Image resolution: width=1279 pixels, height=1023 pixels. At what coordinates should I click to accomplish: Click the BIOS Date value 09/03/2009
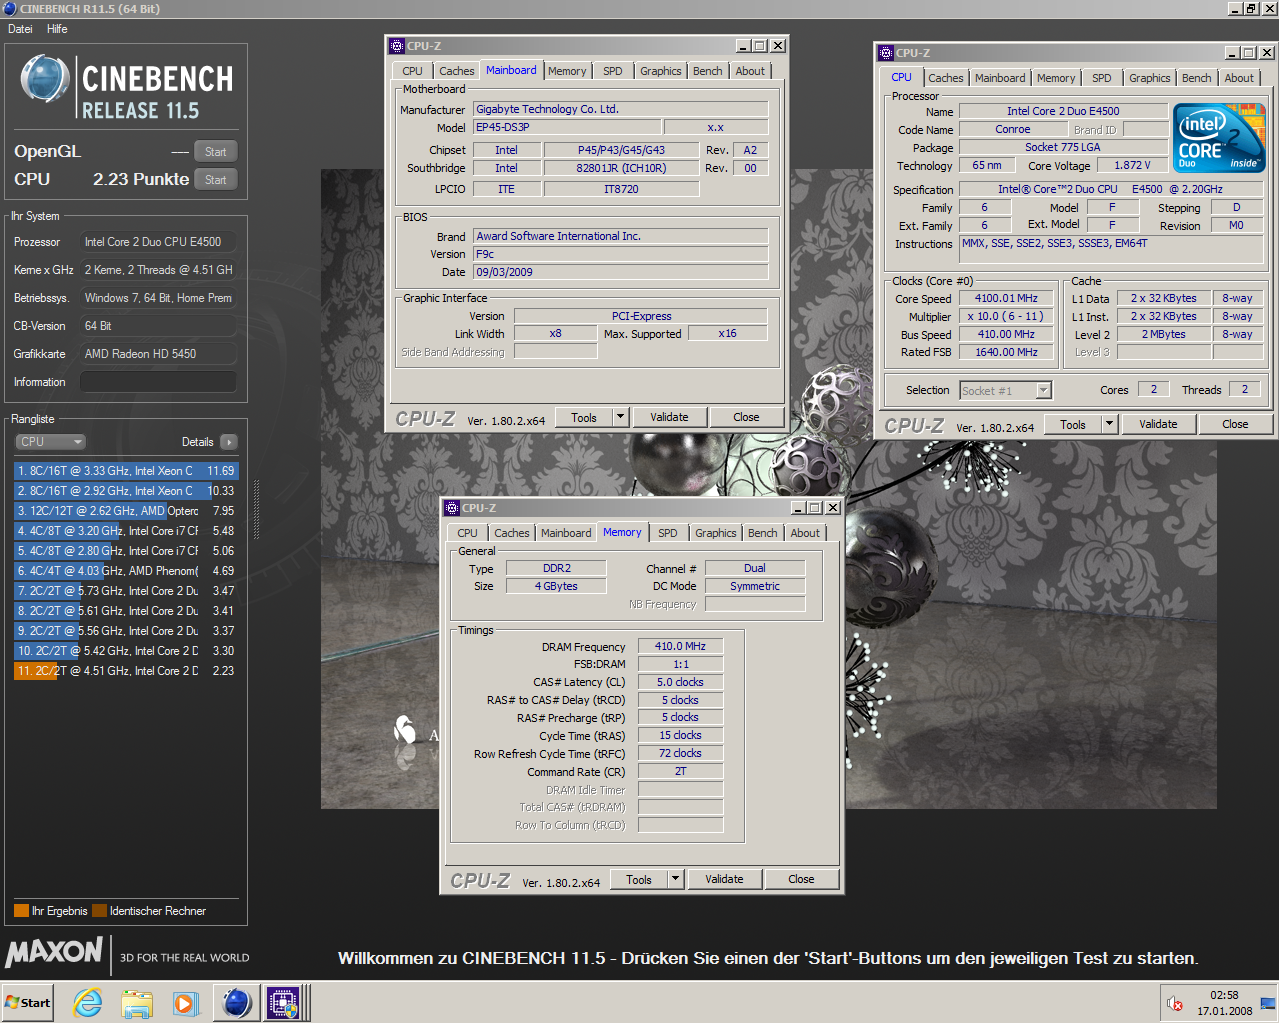621,272
